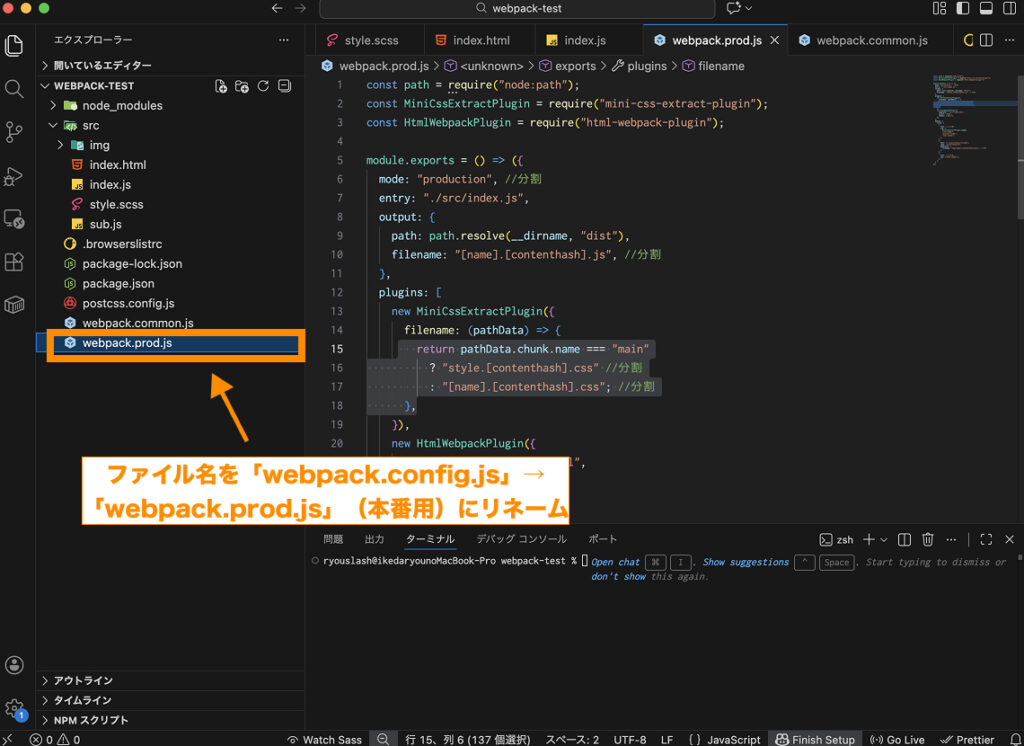Kill the terminal with trash icon
The height and width of the screenshot is (746, 1024).
927,539
